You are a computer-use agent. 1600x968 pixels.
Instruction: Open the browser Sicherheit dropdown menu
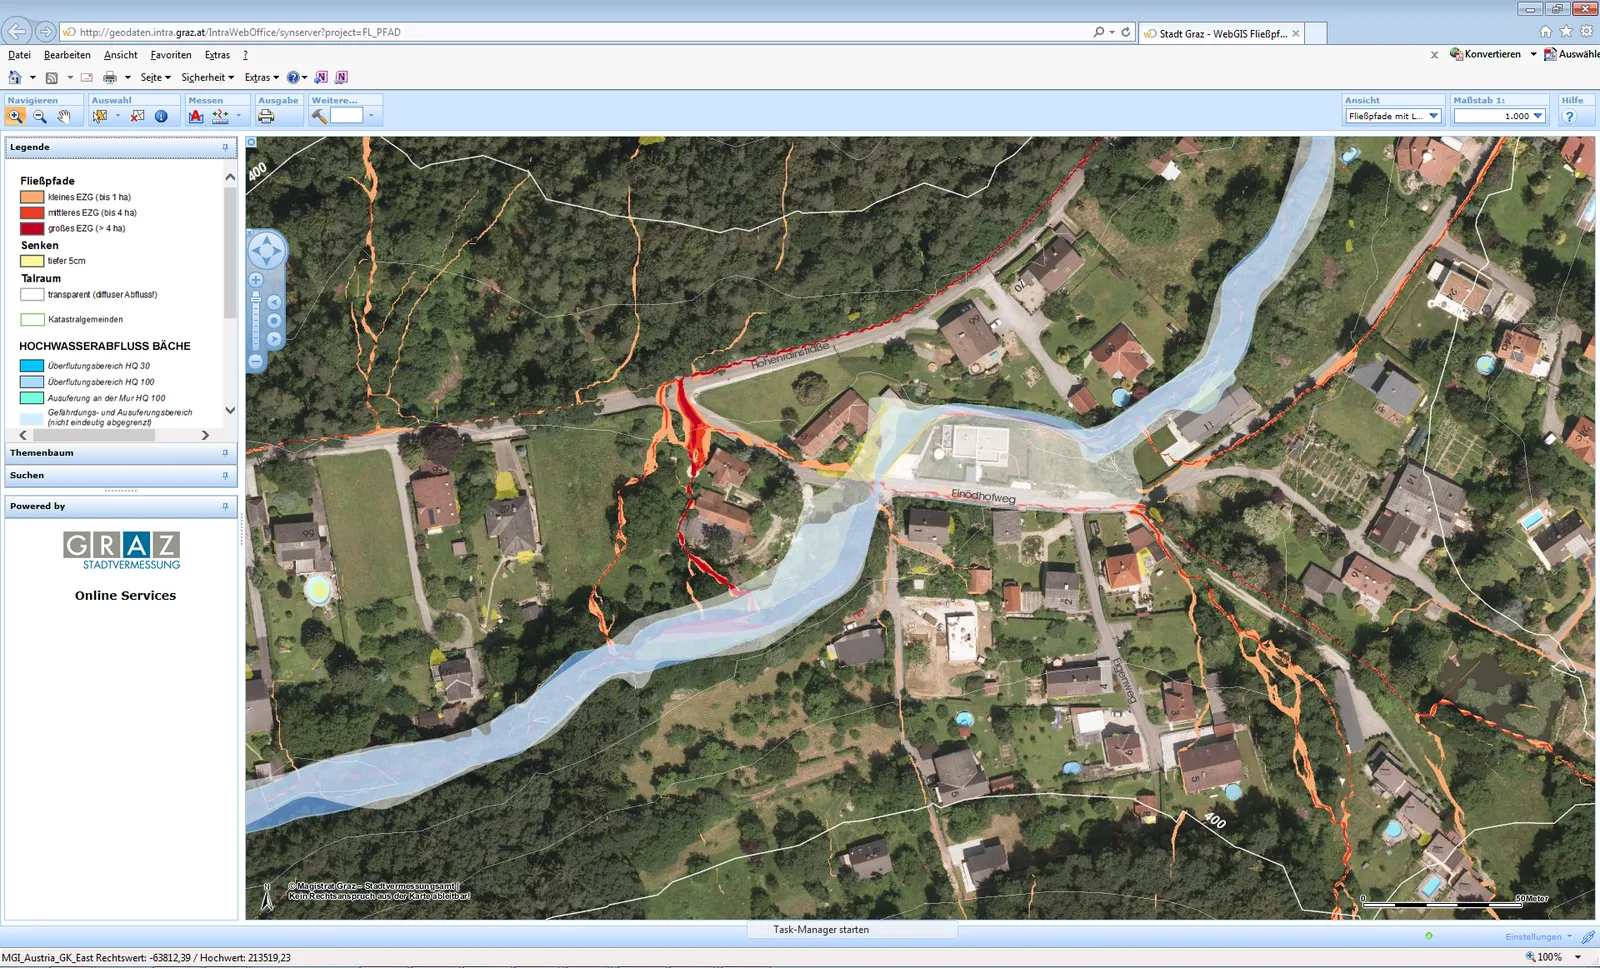207,77
